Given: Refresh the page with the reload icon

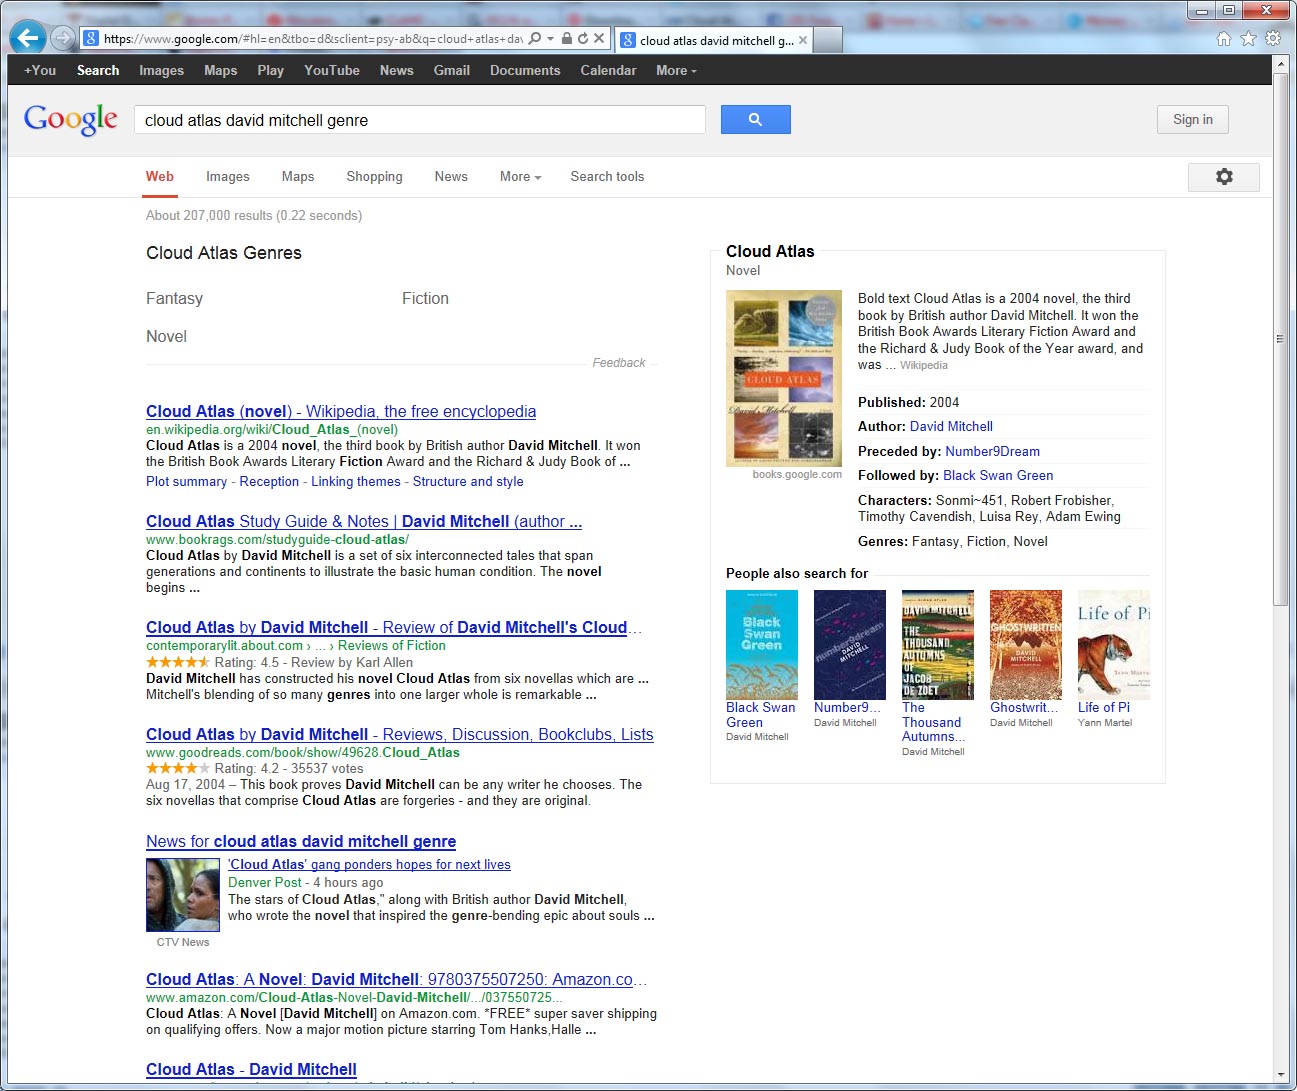Looking at the screenshot, I should click(x=583, y=39).
